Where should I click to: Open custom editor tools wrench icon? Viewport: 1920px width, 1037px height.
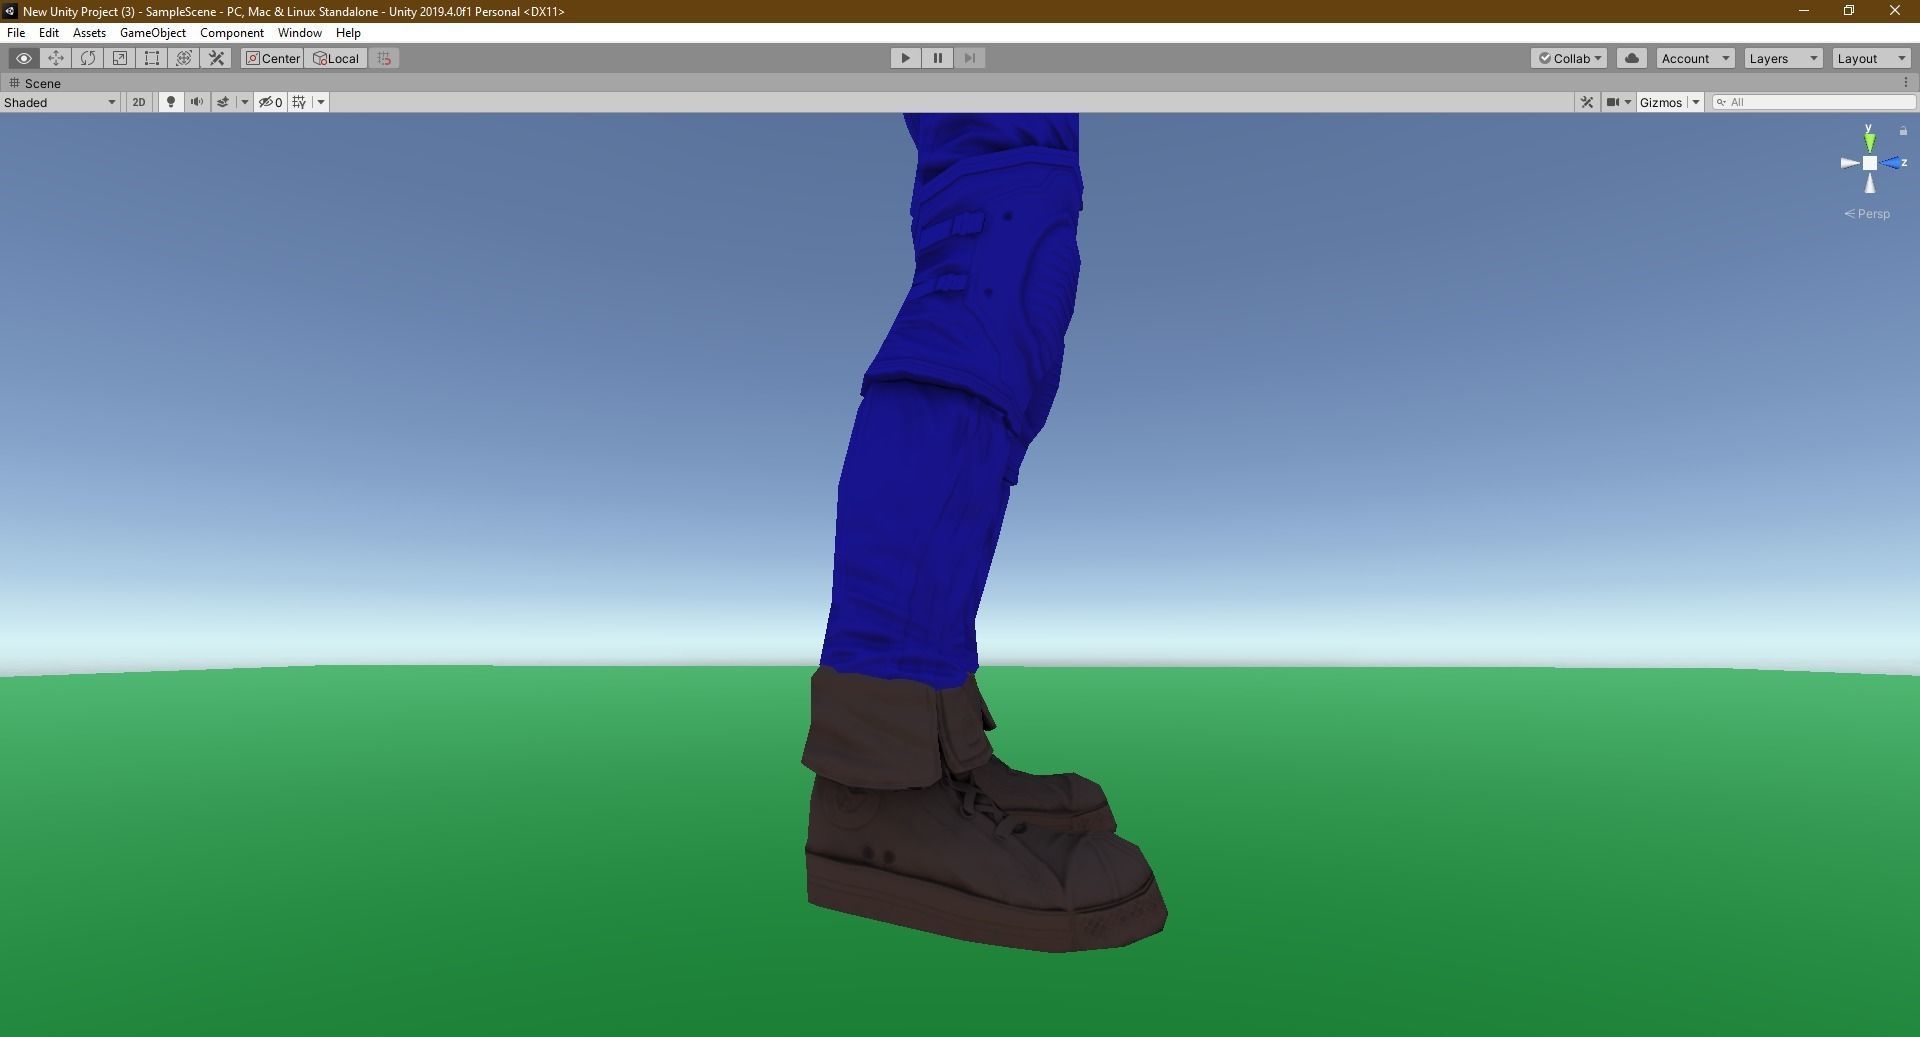pos(216,58)
